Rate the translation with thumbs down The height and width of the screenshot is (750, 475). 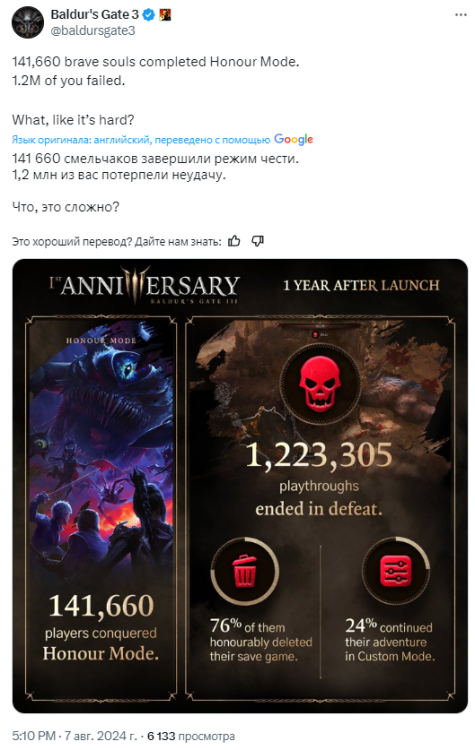coord(257,241)
